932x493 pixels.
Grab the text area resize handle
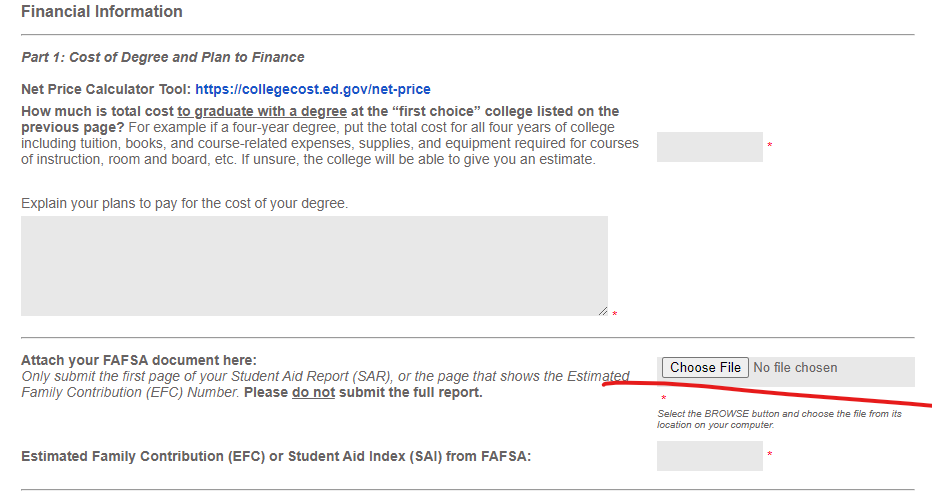602,311
